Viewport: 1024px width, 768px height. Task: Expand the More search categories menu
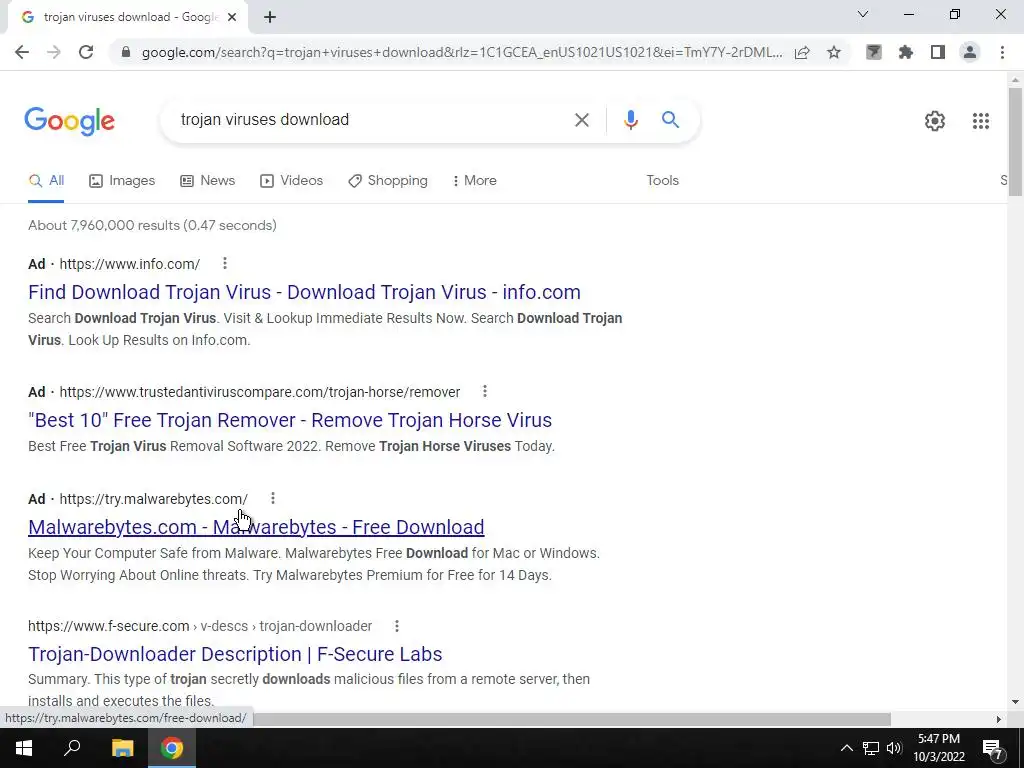point(475,181)
